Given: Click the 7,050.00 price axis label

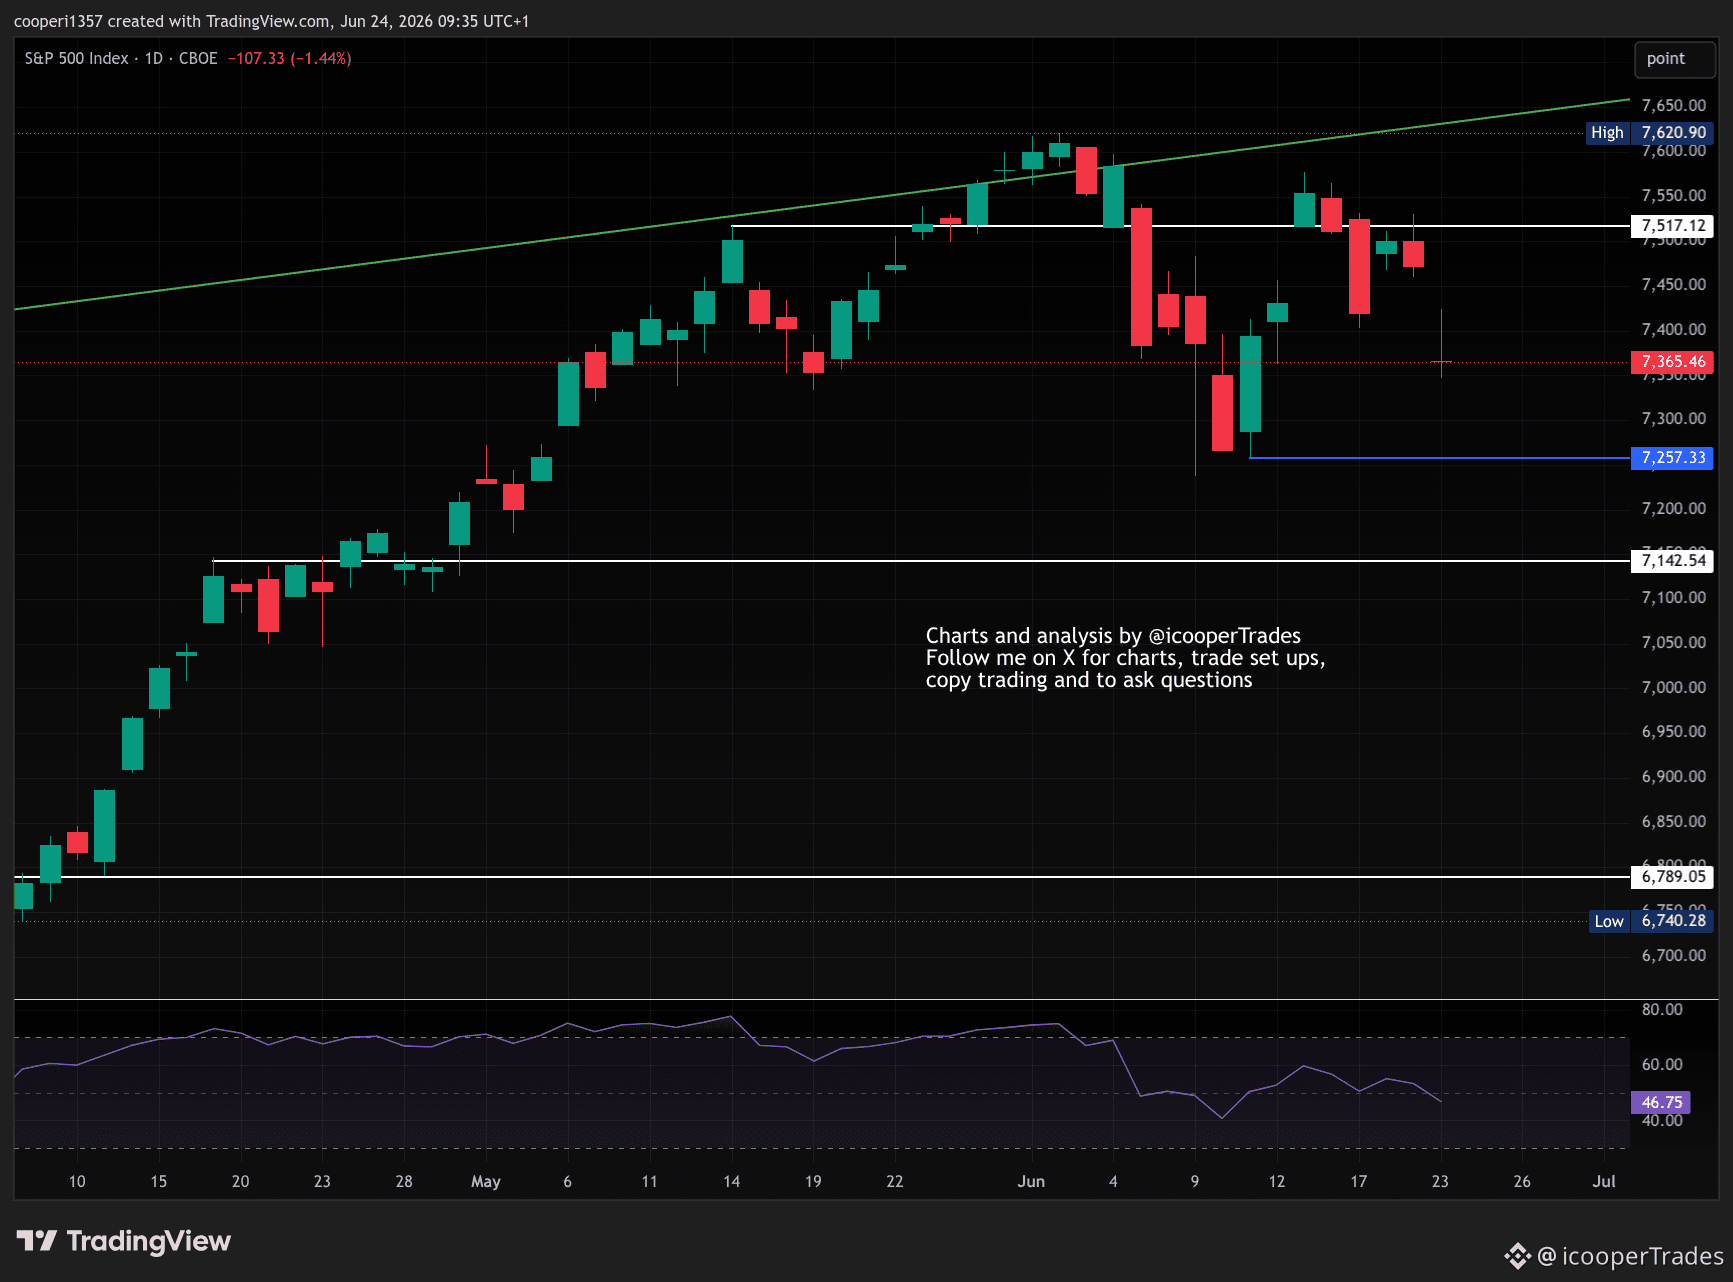Looking at the screenshot, I should [x=1674, y=642].
